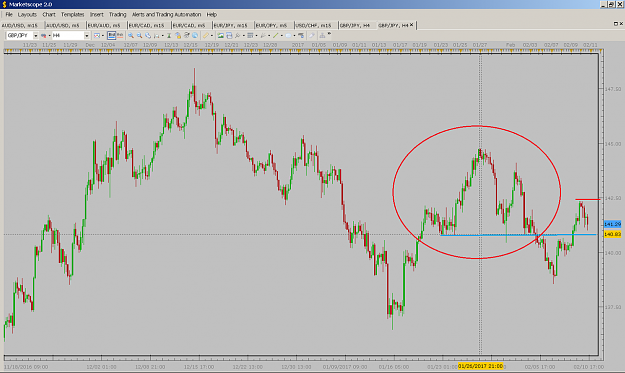Toggle the Bid price button
This screenshot has height=373, width=625.
(112, 35)
